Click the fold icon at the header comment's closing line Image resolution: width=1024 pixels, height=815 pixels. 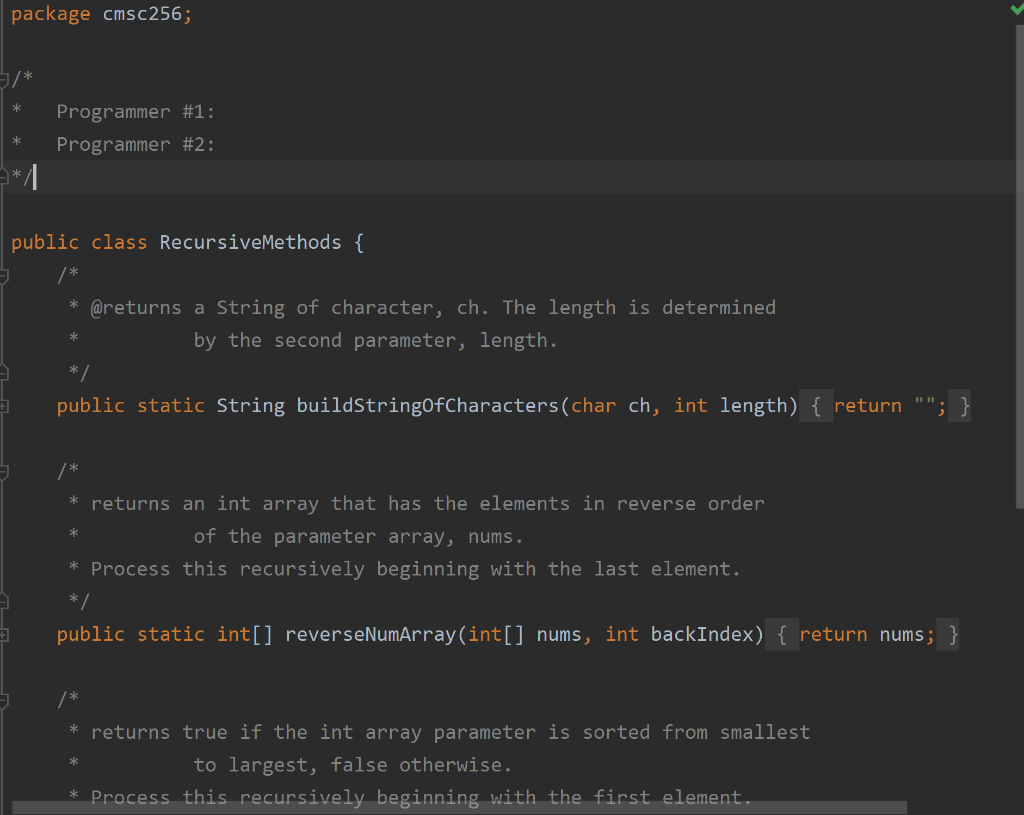pos(4,176)
